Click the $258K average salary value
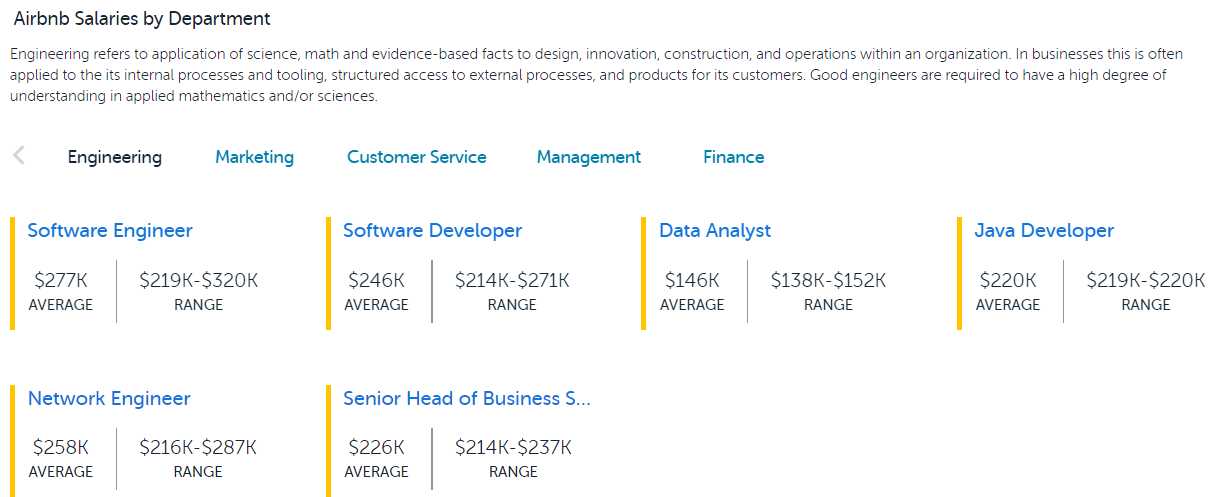 pos(61,448)
